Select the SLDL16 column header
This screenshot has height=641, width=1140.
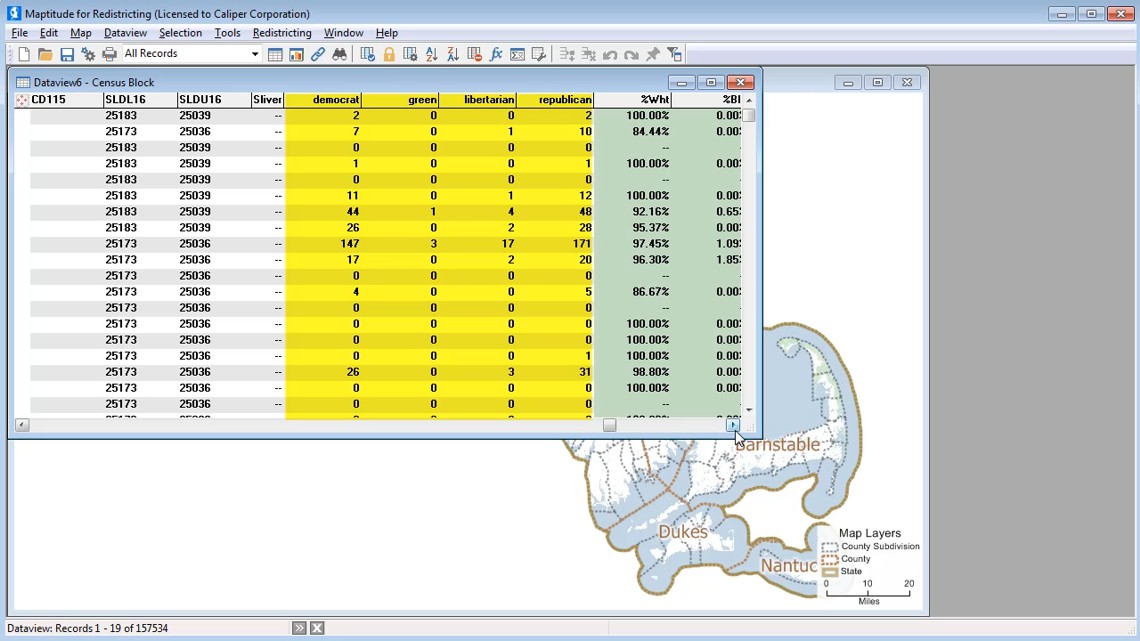click(138, 99)
